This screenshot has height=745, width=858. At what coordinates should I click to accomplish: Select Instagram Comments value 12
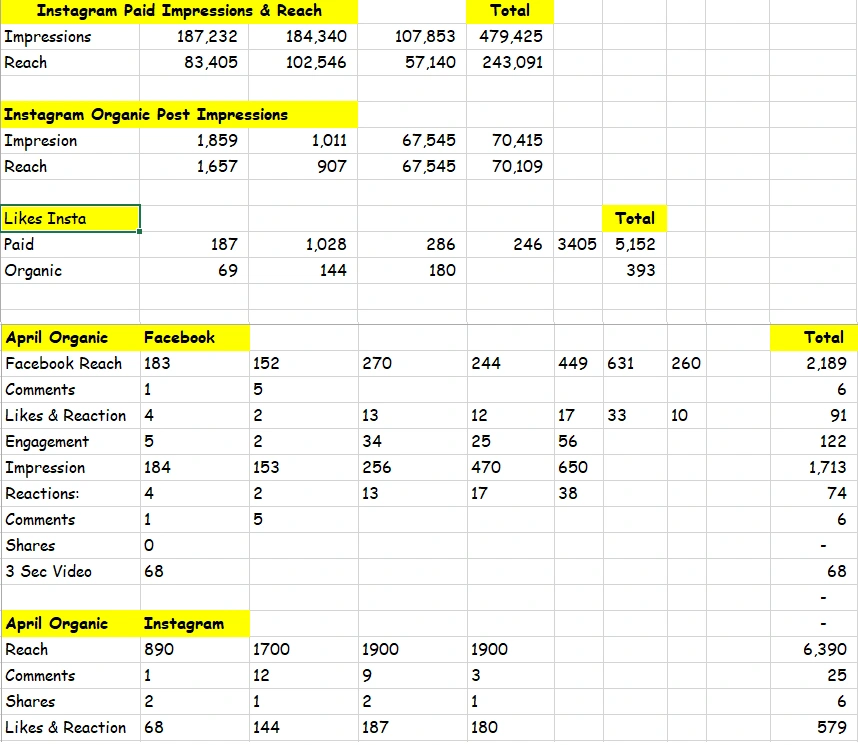coord(304,675)
